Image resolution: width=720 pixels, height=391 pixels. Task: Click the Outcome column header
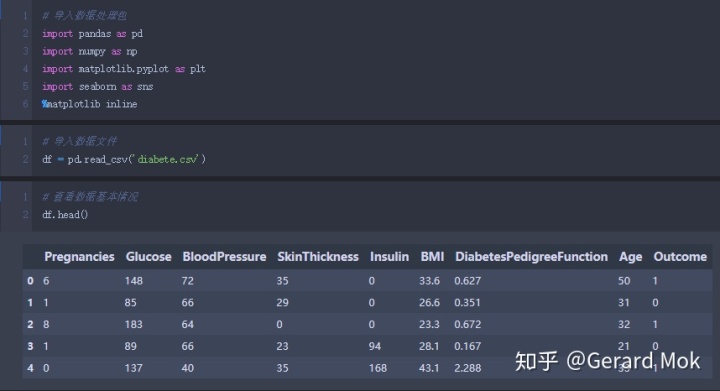tap(680, 257)
